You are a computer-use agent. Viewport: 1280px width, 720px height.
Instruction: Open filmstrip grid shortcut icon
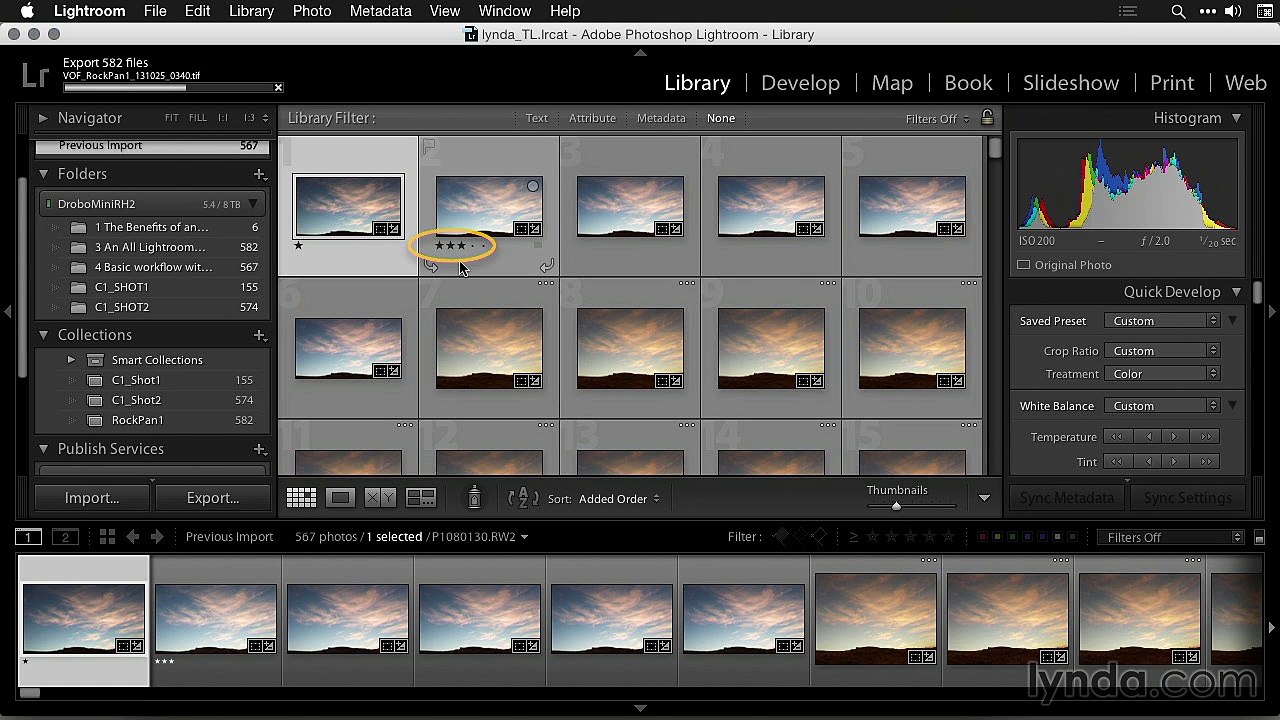[x=107, y=537]
